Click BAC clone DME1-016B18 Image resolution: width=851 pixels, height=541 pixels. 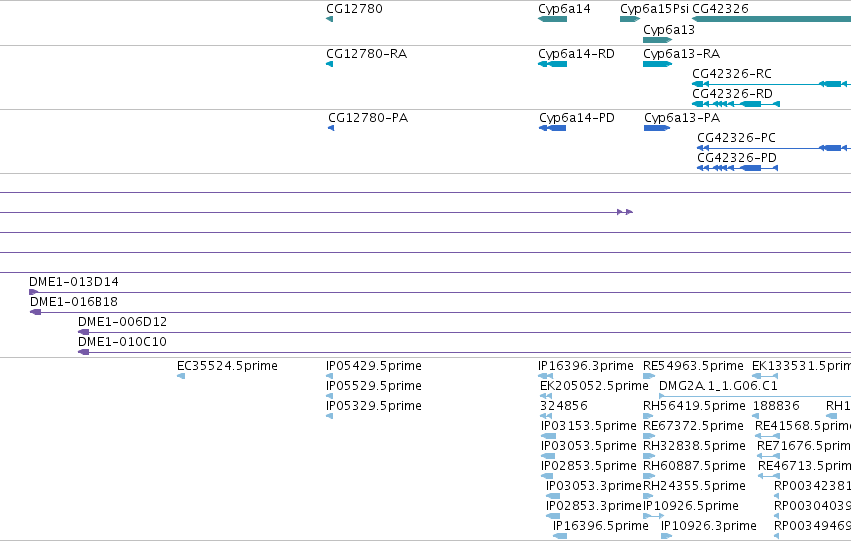click(73, 302)
